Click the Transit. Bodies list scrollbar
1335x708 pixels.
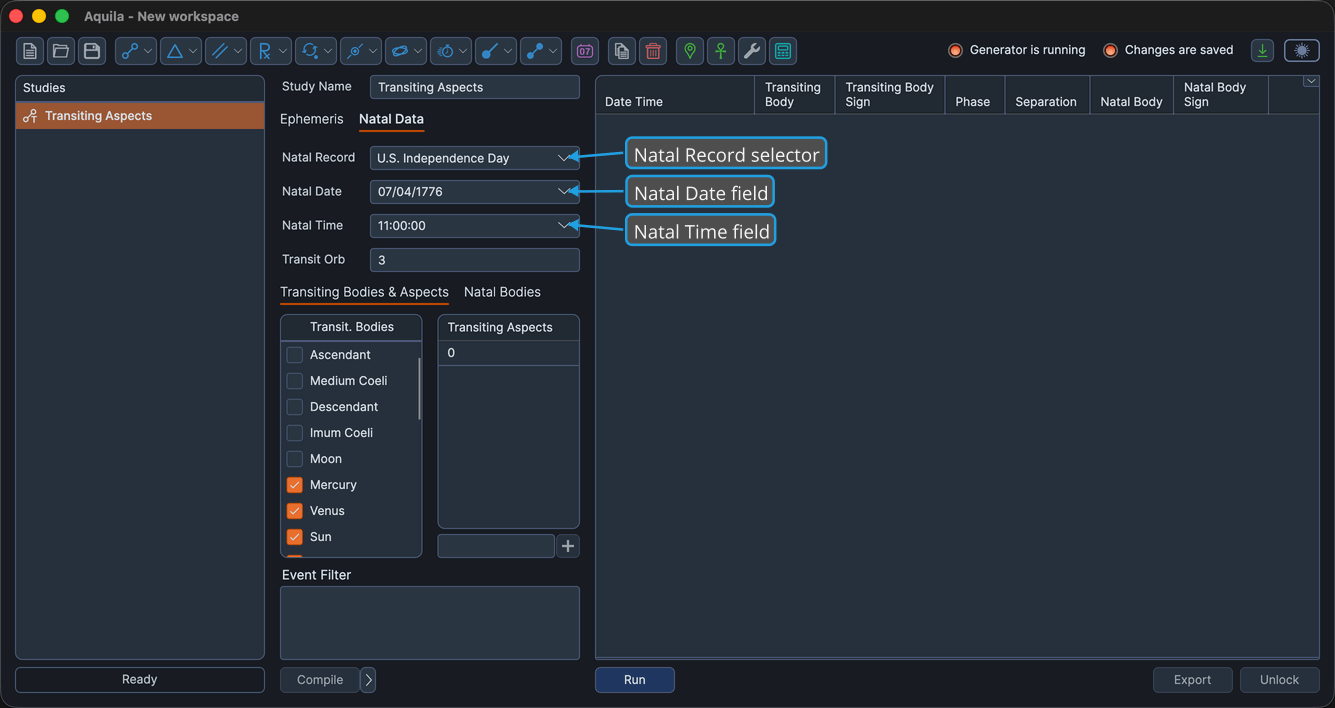[x=419, y=388]
